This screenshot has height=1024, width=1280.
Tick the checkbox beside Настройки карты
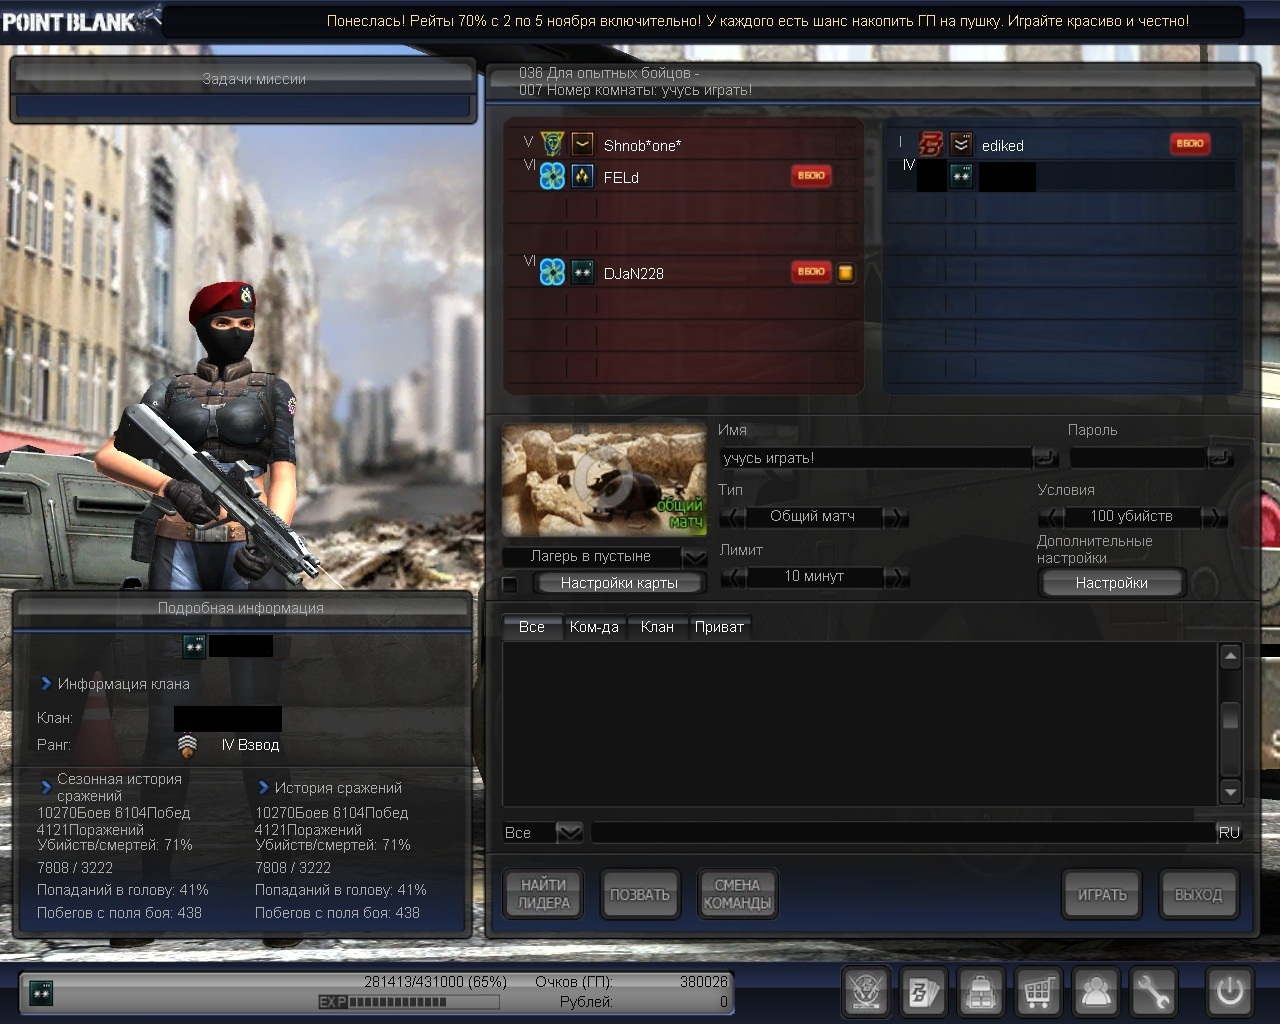click(510, 584)
